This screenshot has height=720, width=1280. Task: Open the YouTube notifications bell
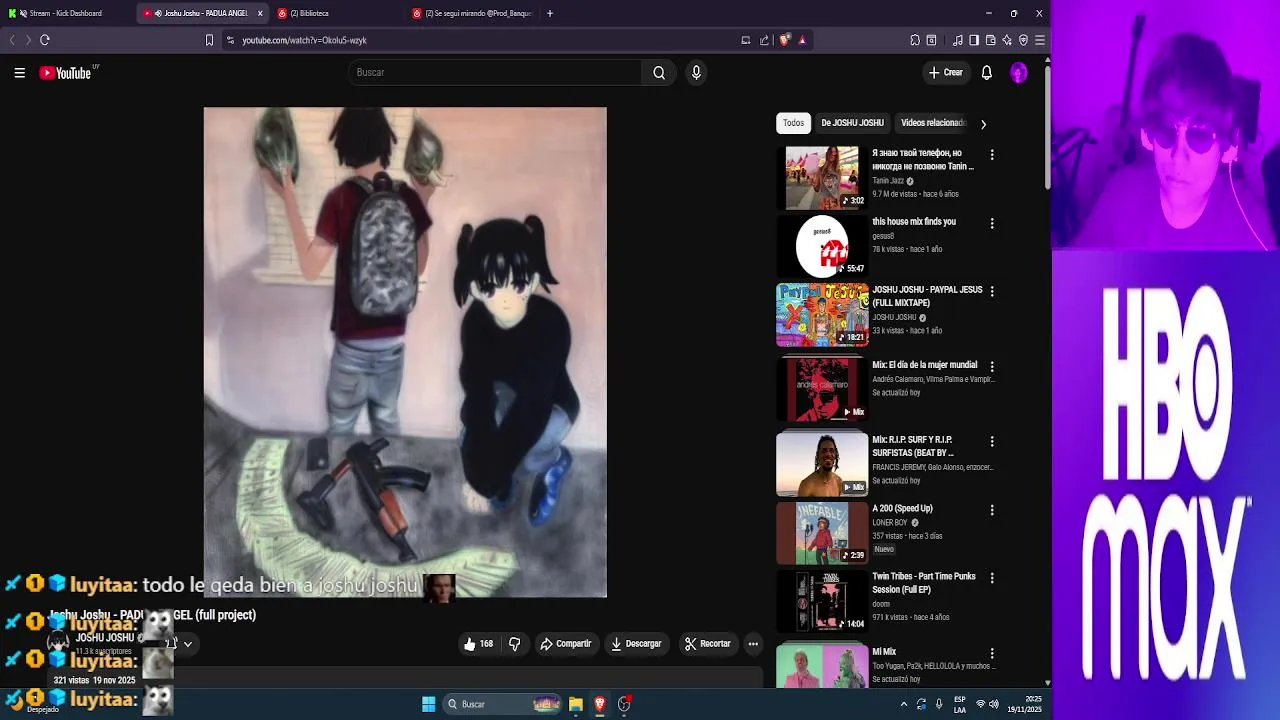(x=986, y=72)
